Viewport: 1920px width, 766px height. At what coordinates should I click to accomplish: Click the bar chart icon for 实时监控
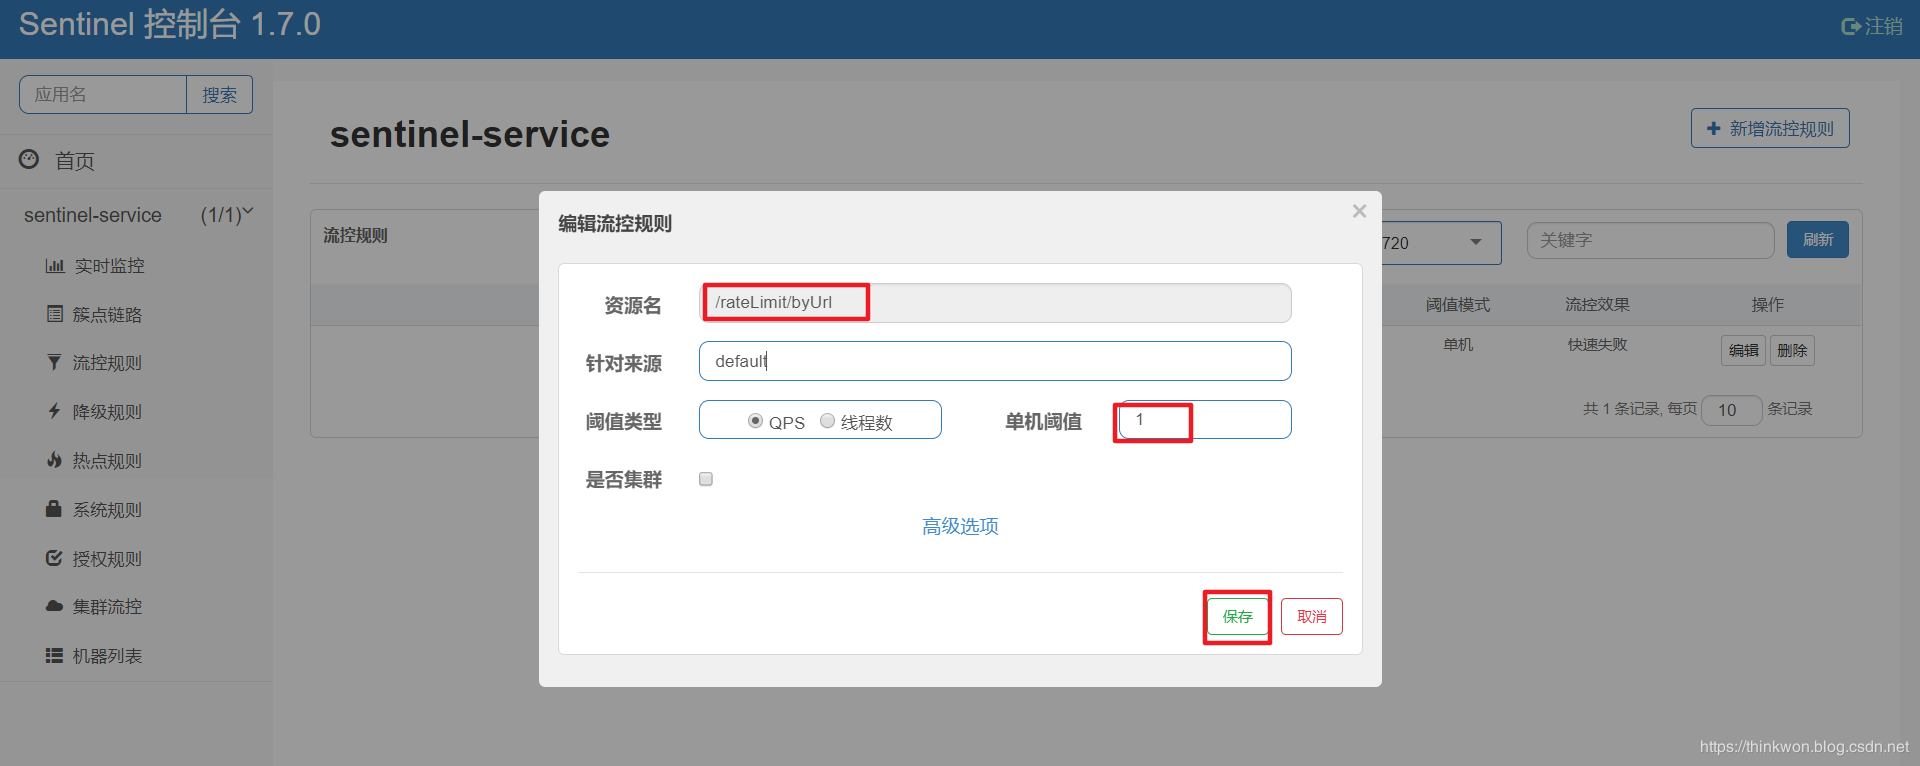(x=54, y=266)
